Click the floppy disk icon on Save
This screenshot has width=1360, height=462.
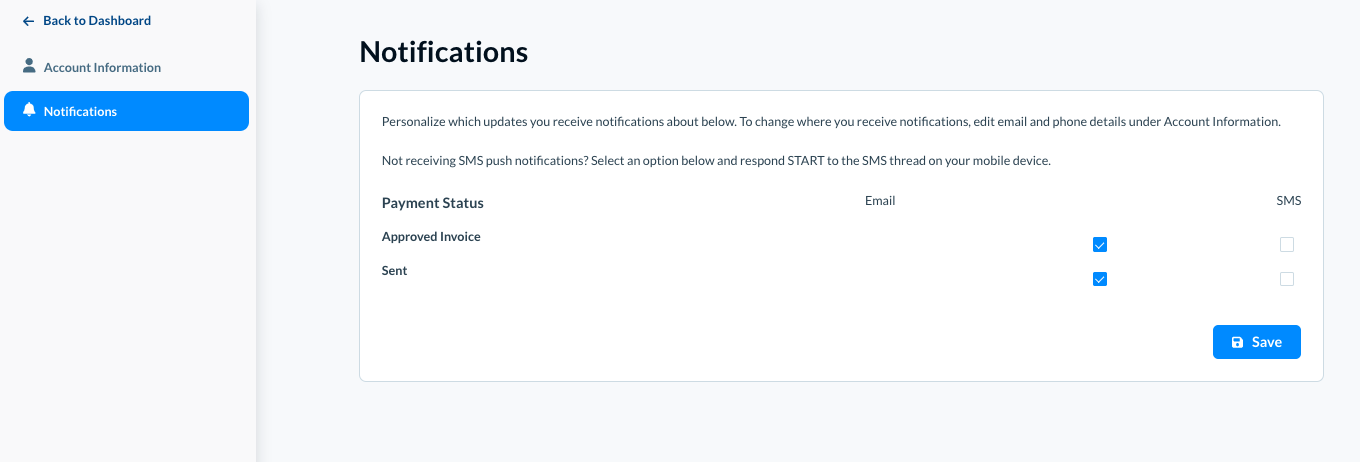(1237, 342)
